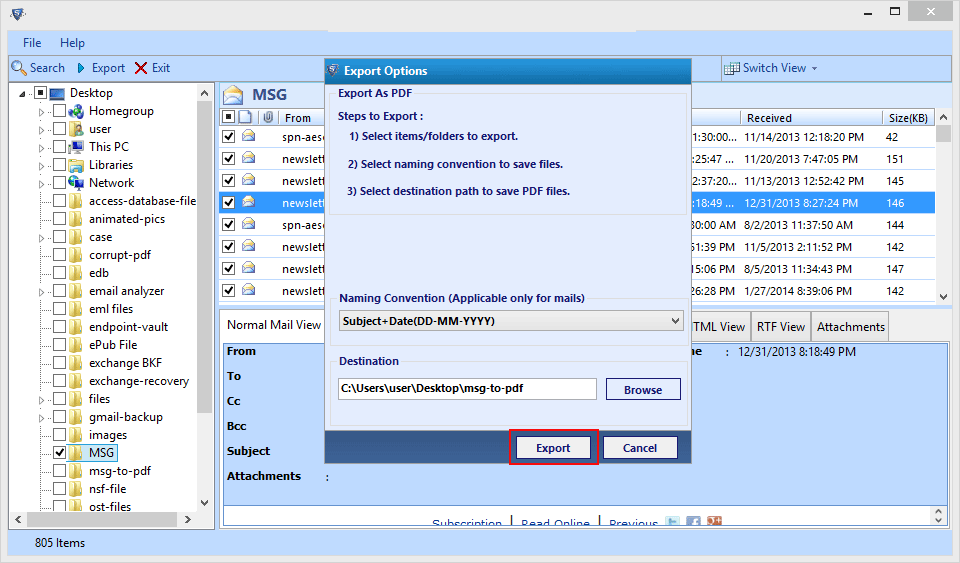Viewport: 960px width, 563px height.
Task: Check the exchange-recovery folder checkbox
Action: click(59, 381)
